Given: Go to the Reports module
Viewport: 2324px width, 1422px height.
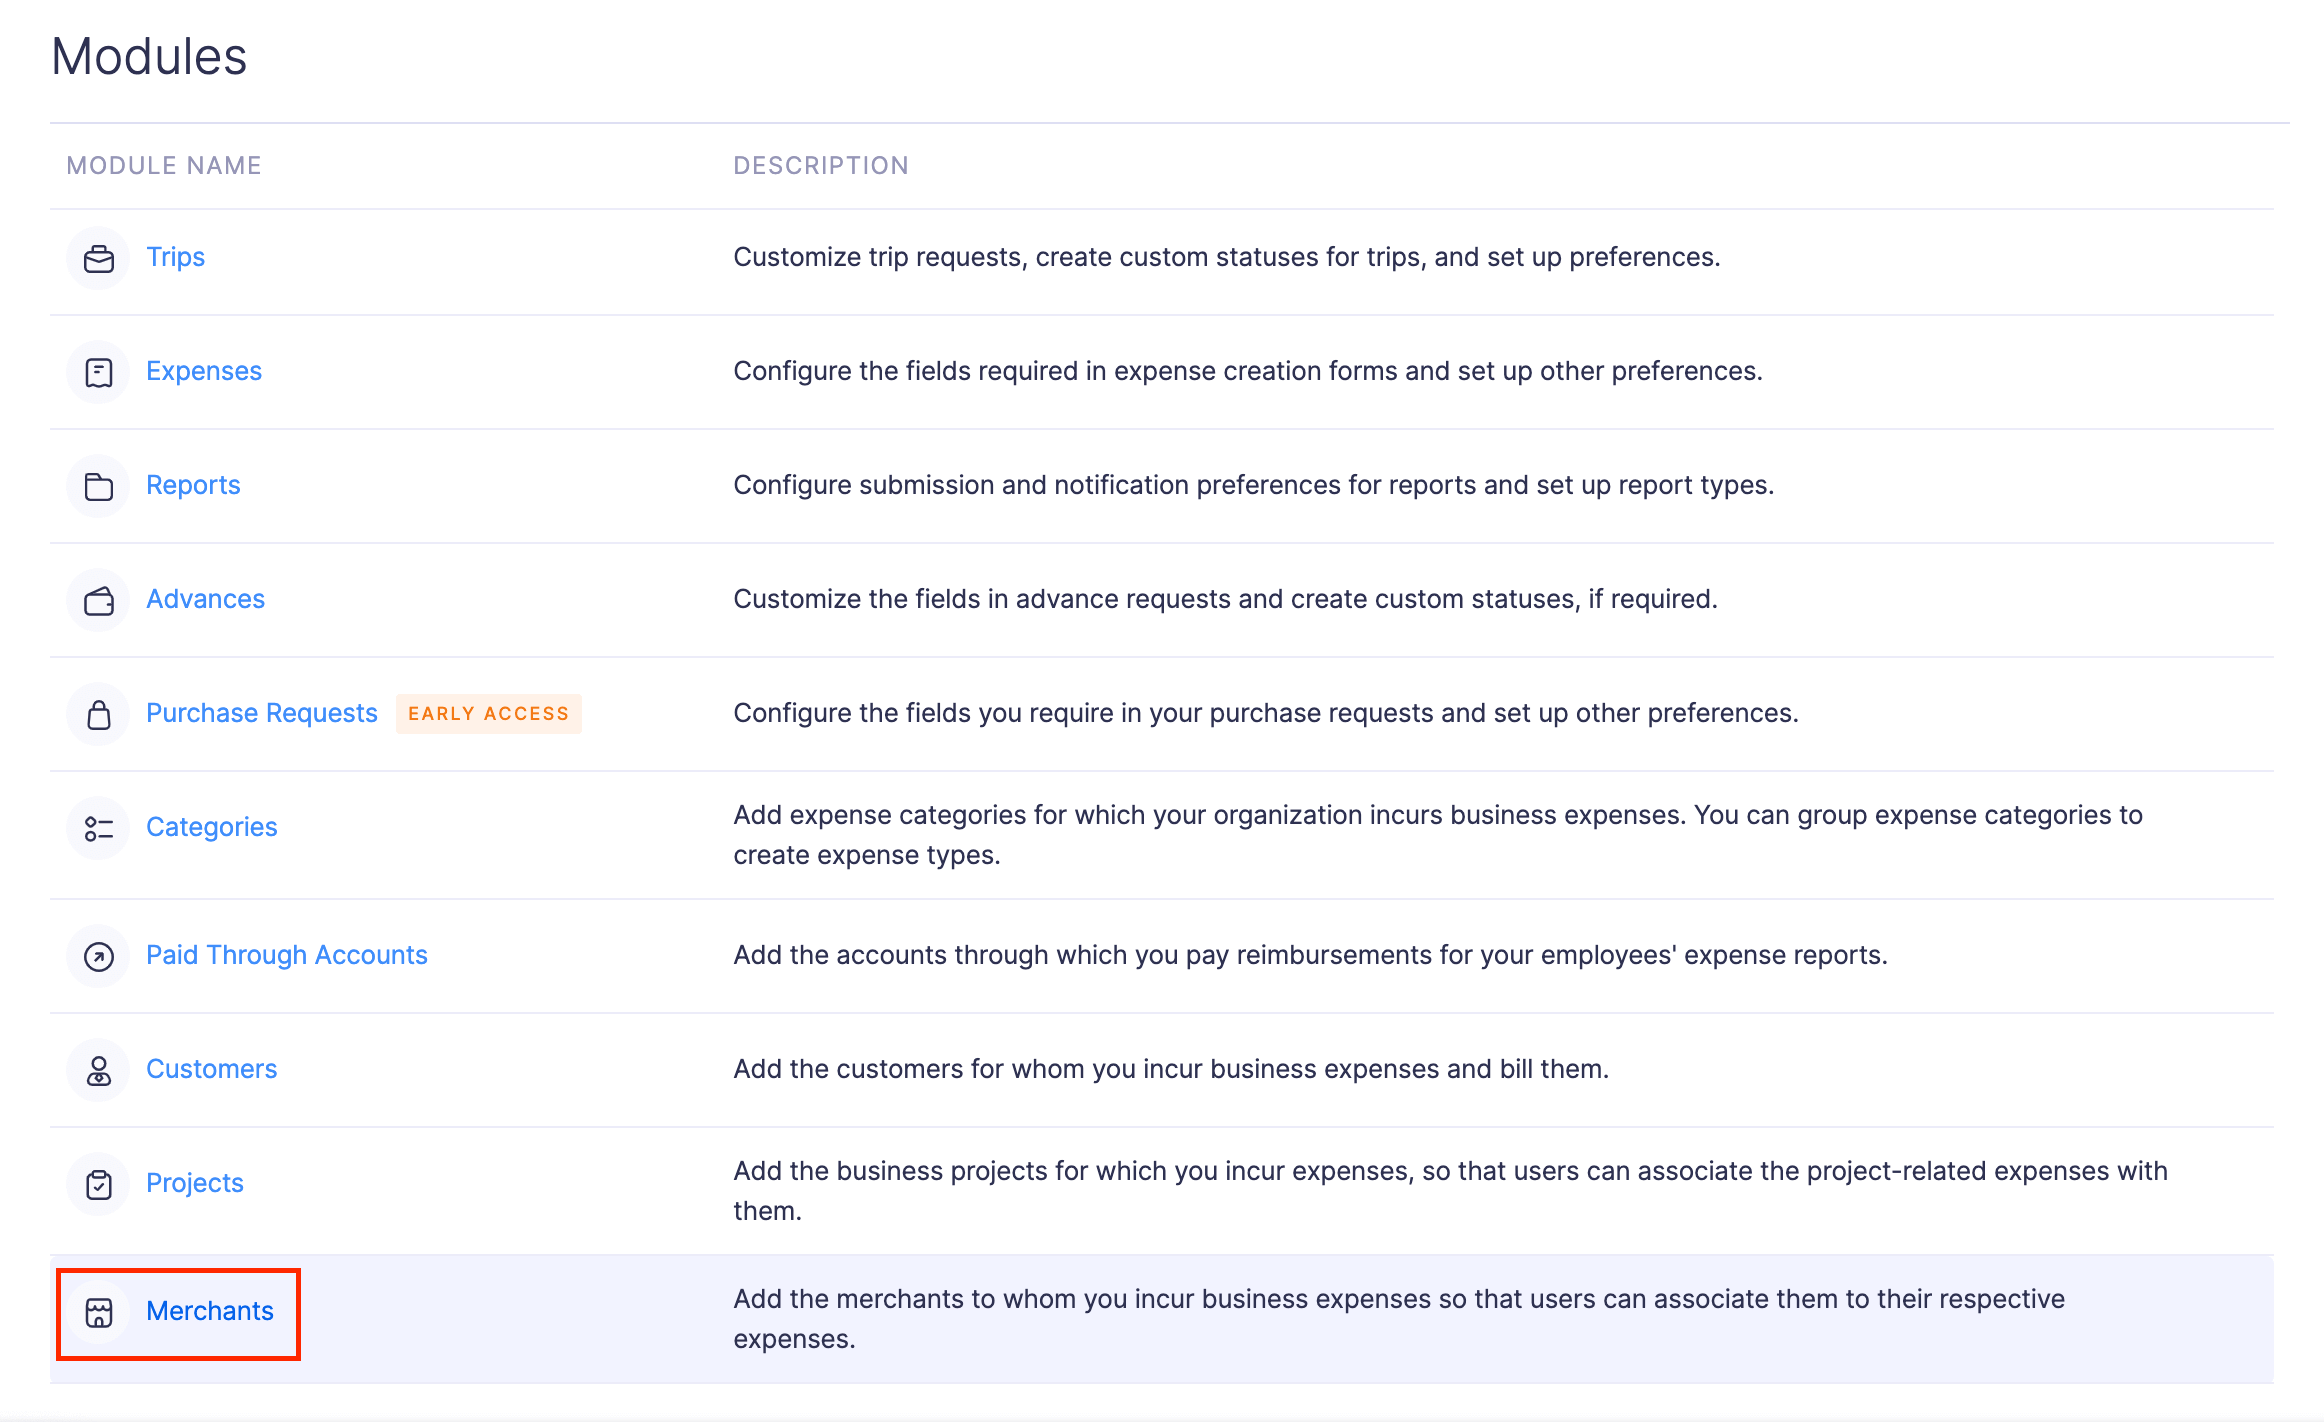Looking at the screenshot, I should click(x=193, y=485).
